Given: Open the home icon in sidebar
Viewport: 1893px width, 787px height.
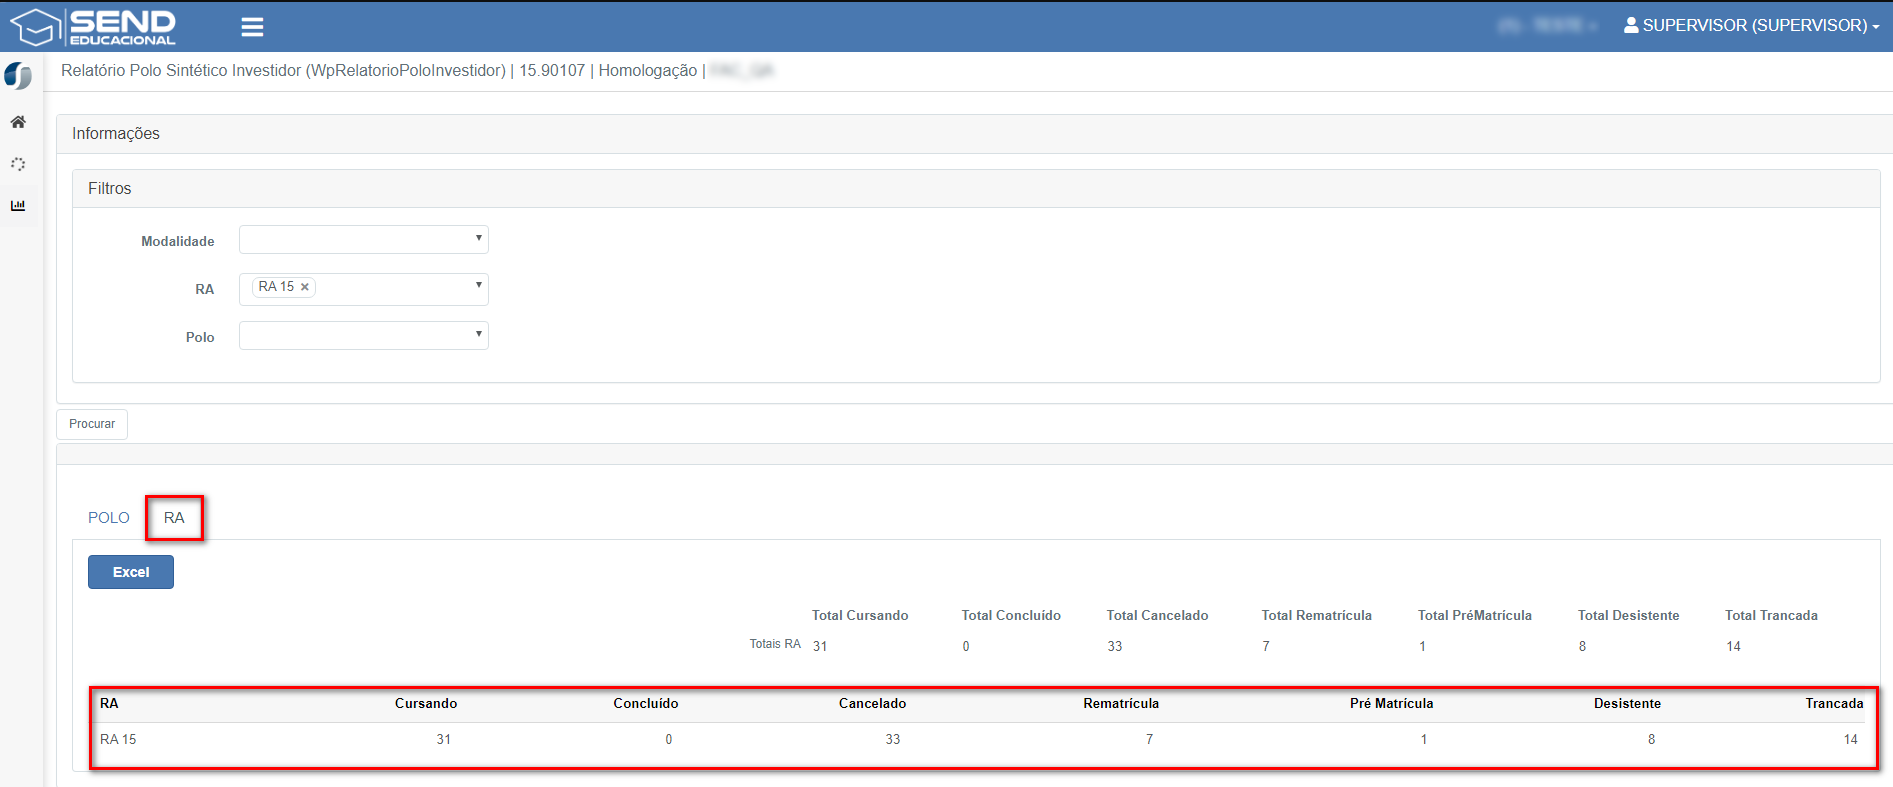Looking at the screenshot, I should (18, 122).
